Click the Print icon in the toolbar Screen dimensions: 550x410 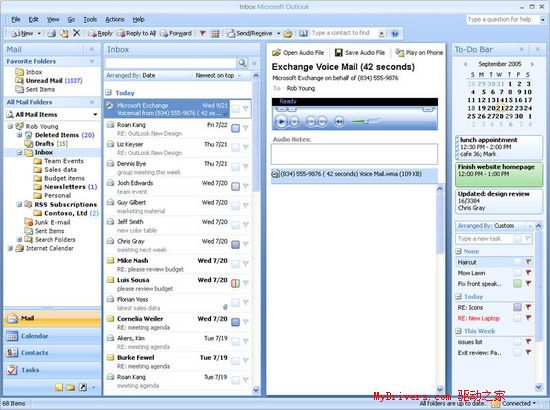pyautogui.click(x=52, y=34)
